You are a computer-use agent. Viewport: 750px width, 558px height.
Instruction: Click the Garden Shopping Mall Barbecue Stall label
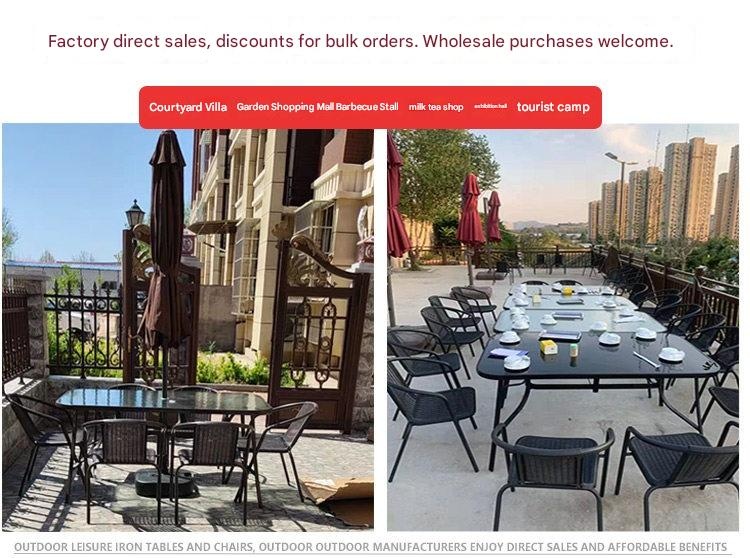point(317,107)
